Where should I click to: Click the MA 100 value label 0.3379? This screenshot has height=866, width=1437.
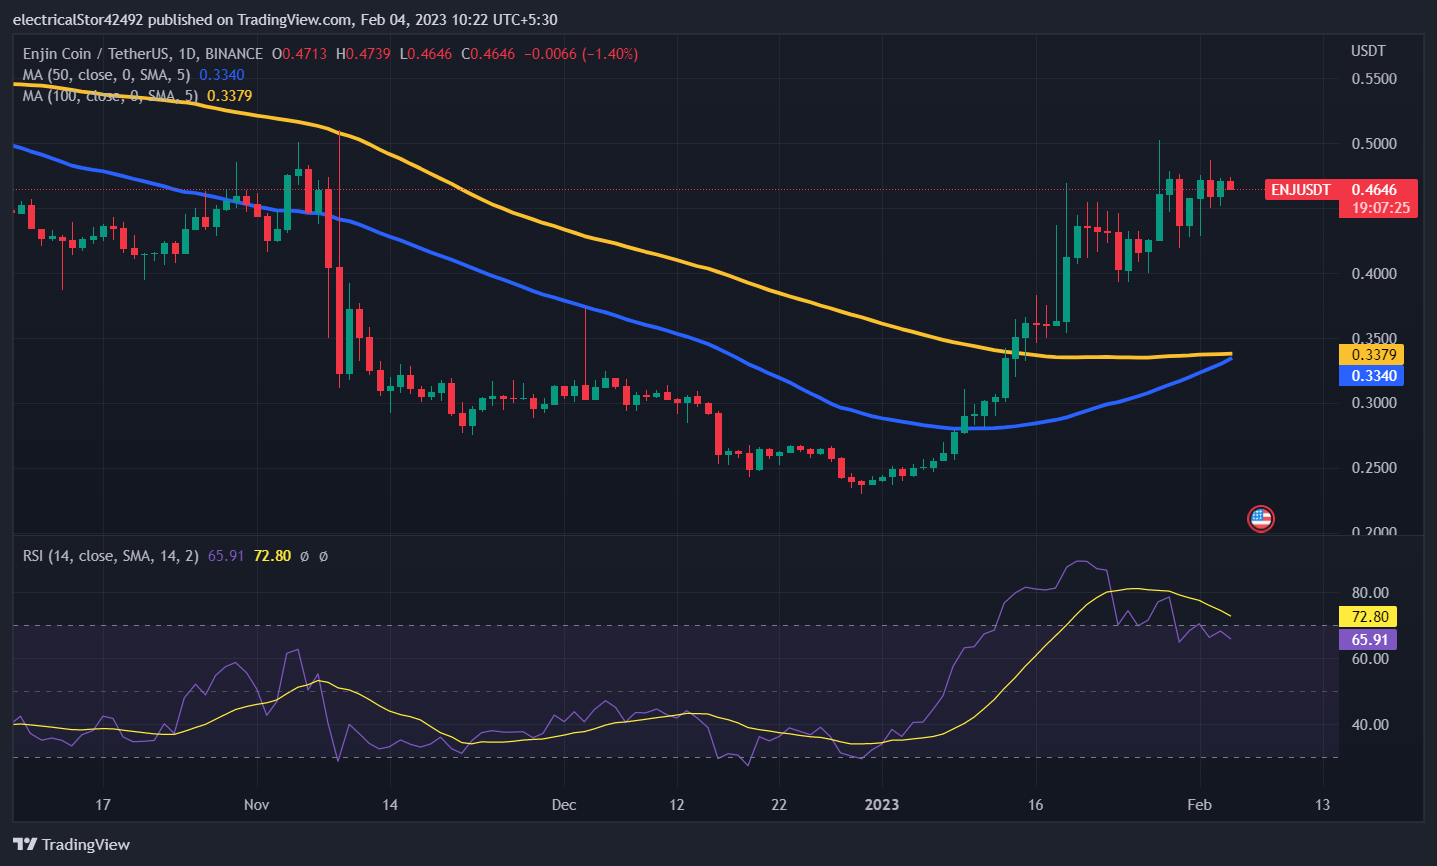point(1371,355)
